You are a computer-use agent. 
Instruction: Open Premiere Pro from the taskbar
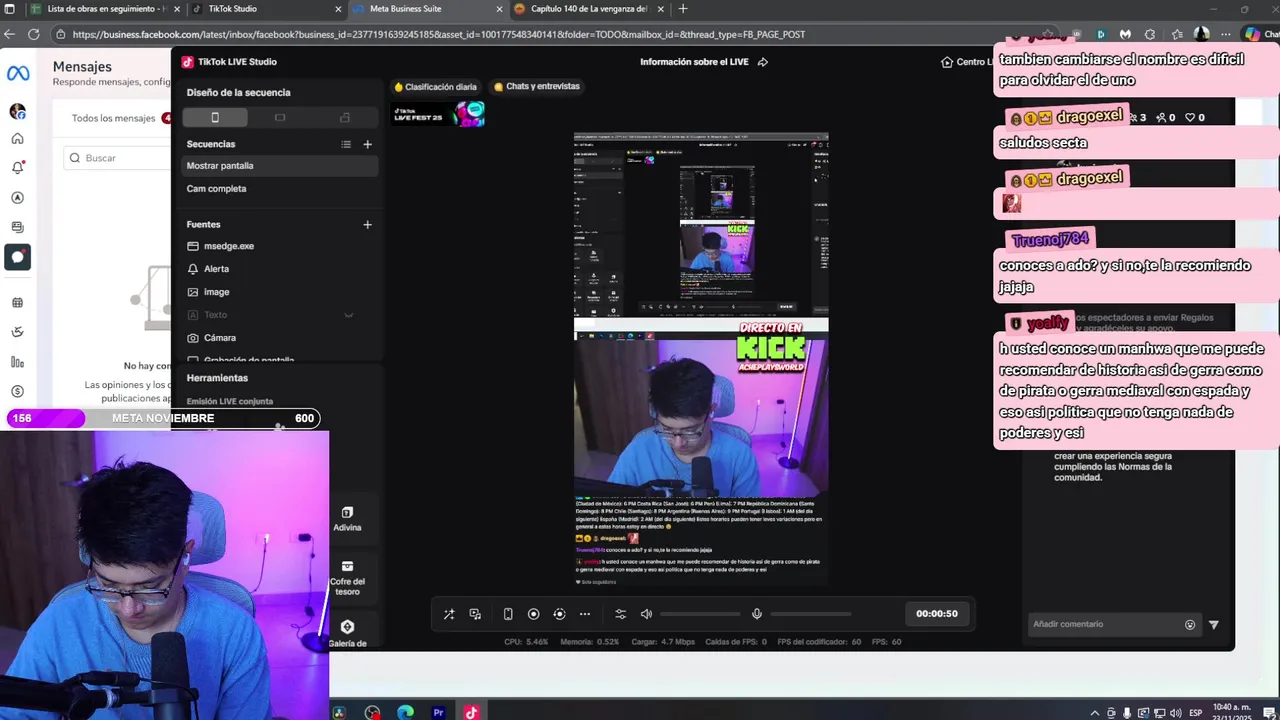tap(438, 712)
